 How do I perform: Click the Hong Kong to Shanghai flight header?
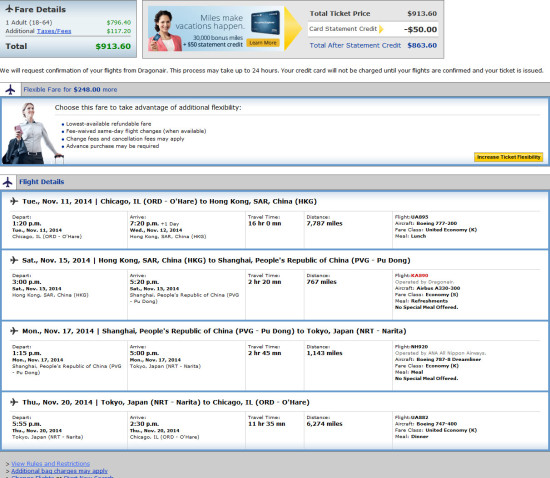point(216,260)
